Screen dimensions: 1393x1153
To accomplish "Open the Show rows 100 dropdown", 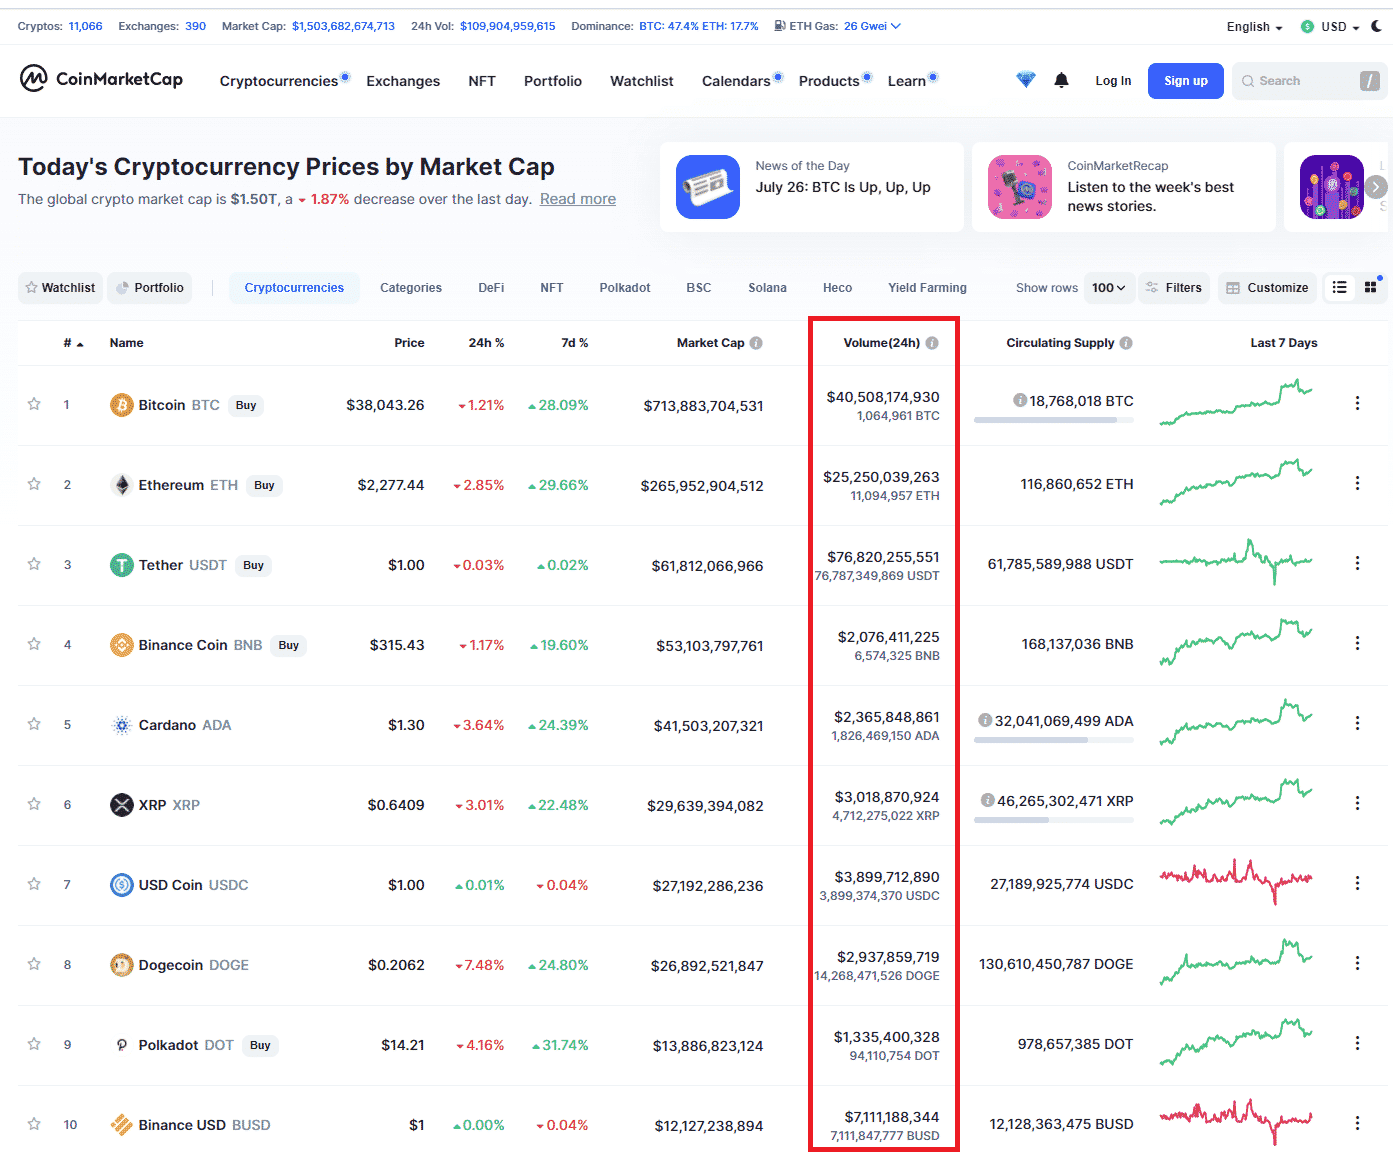I will coord(1108,288).
